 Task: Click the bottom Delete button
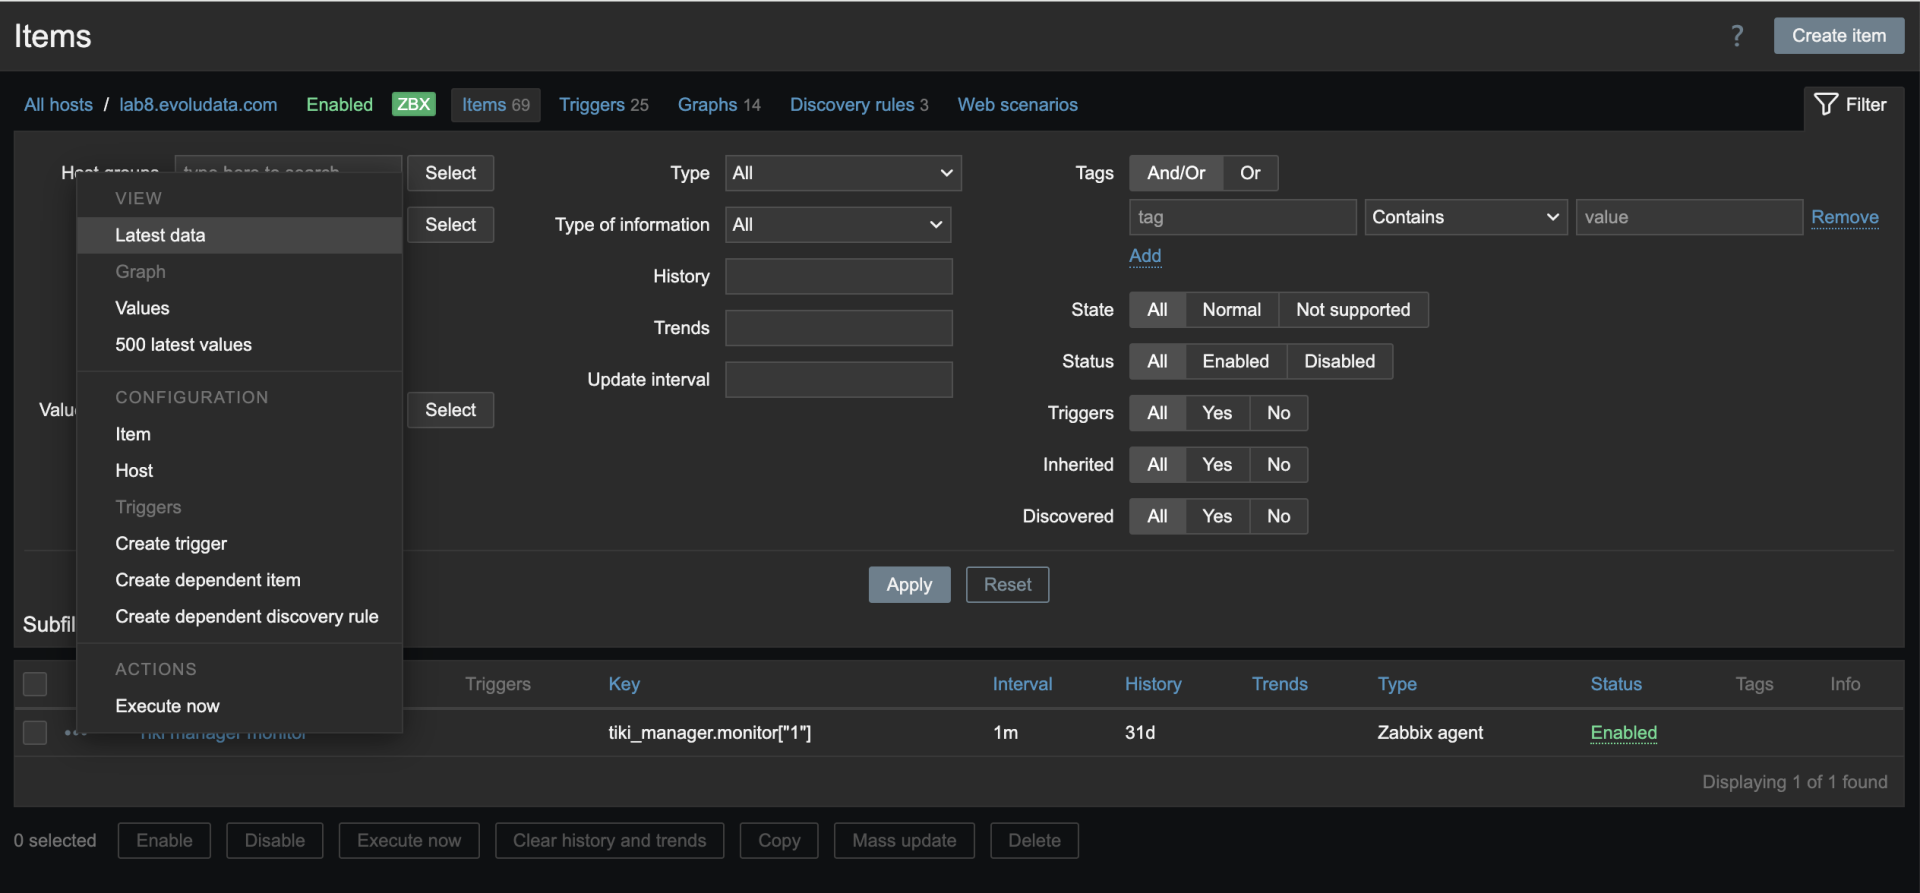[x=1034, y=841]
